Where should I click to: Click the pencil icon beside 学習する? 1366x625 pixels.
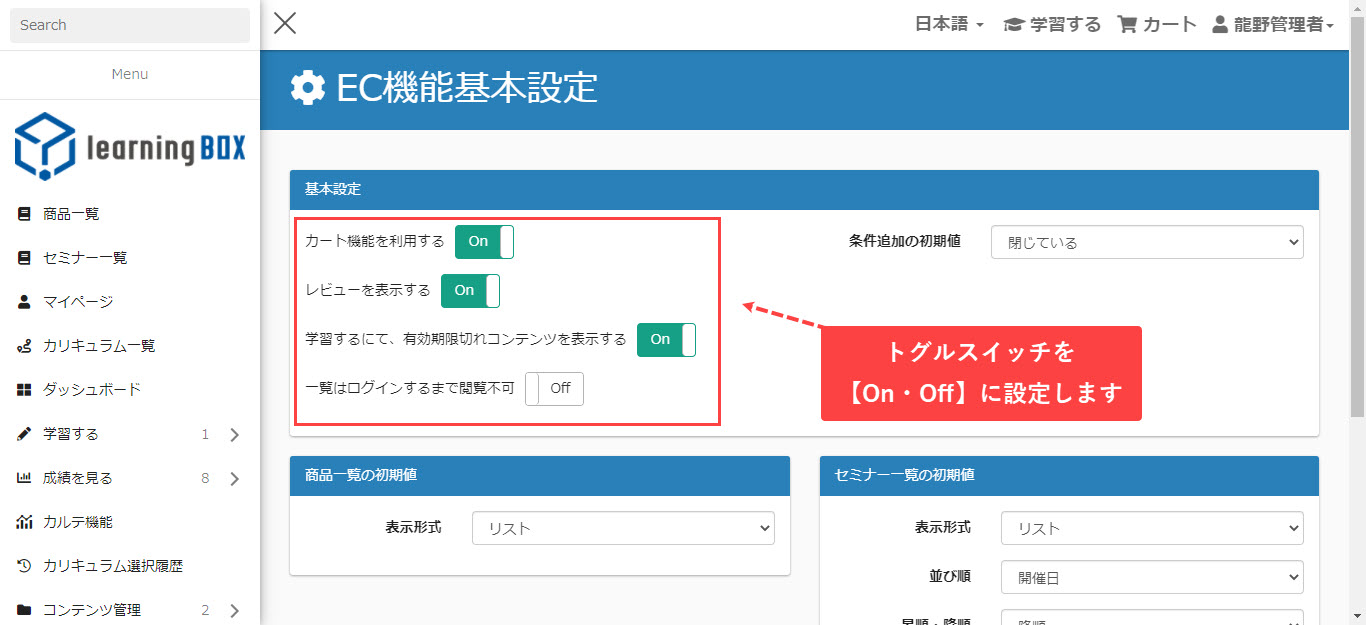pyautogui.click(x=25, y=434)
